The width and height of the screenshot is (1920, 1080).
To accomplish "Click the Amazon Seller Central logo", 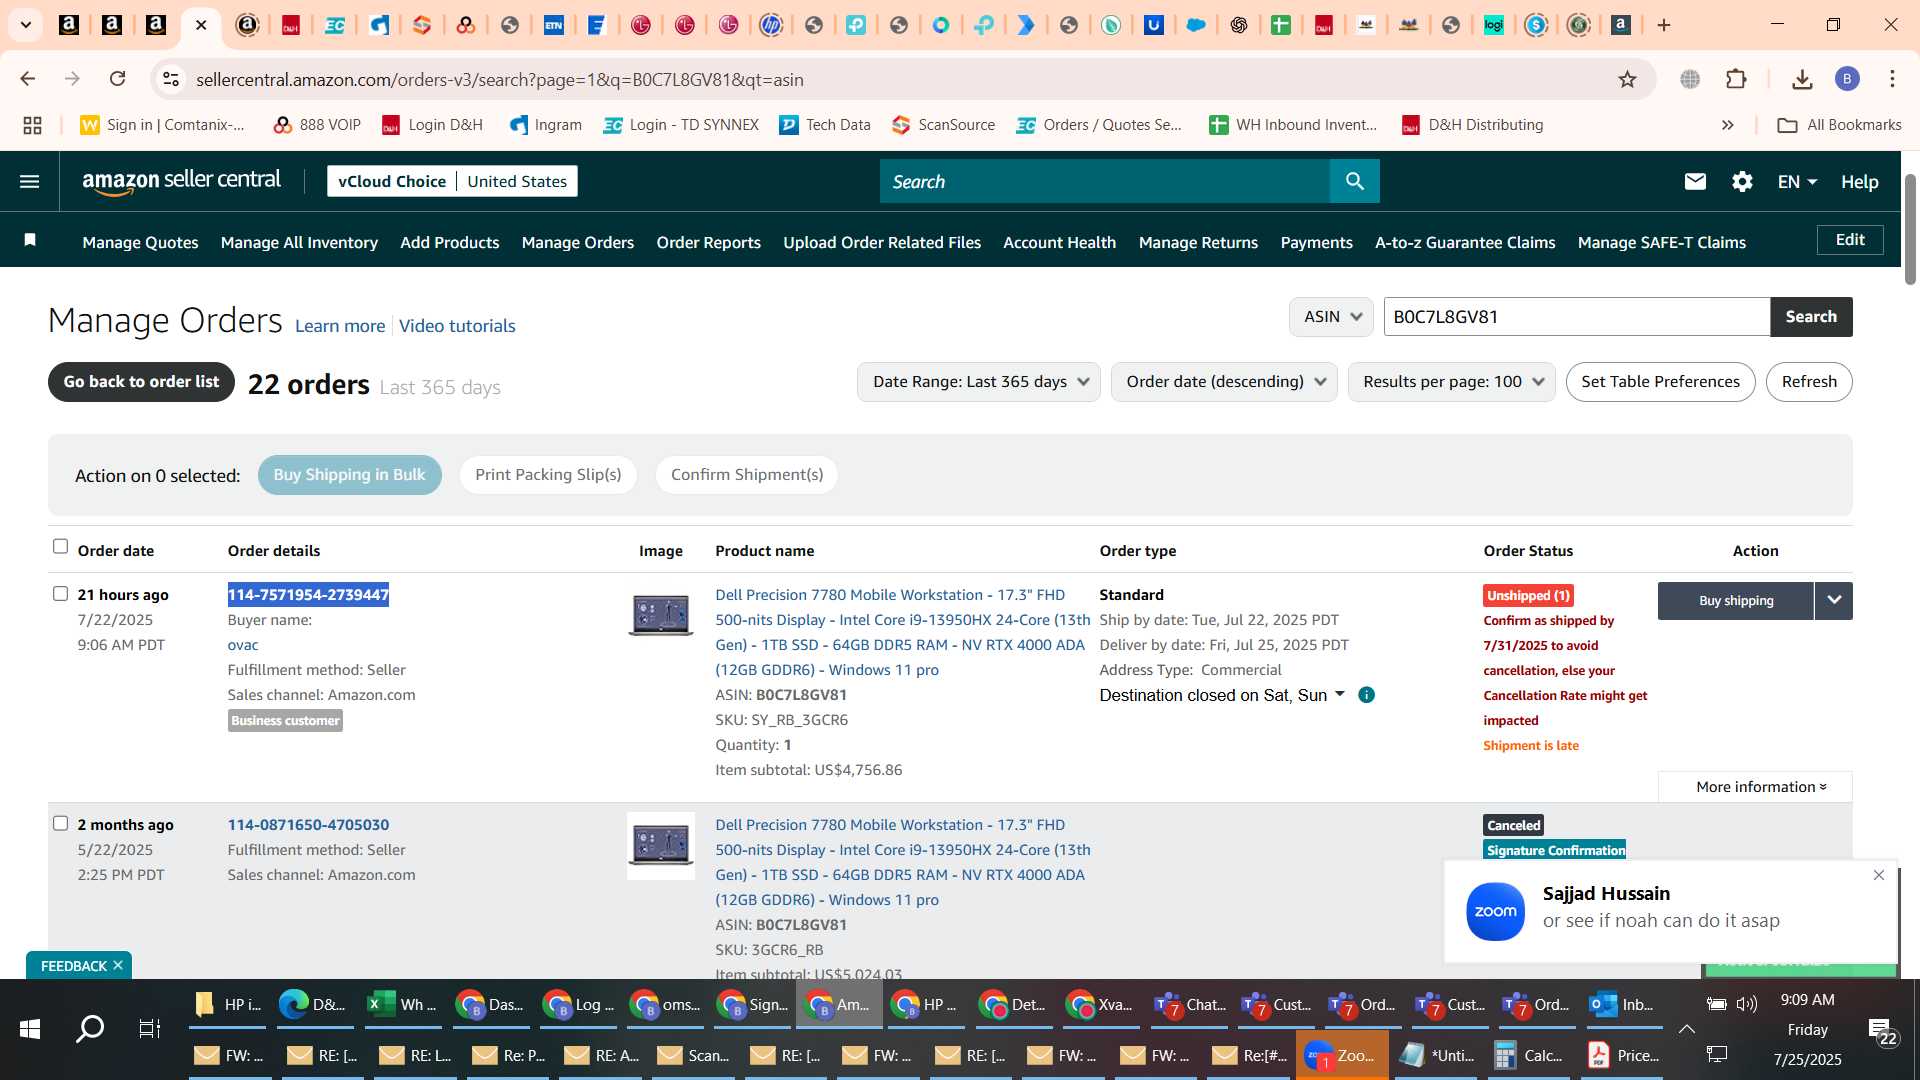I will coord(182,181).
